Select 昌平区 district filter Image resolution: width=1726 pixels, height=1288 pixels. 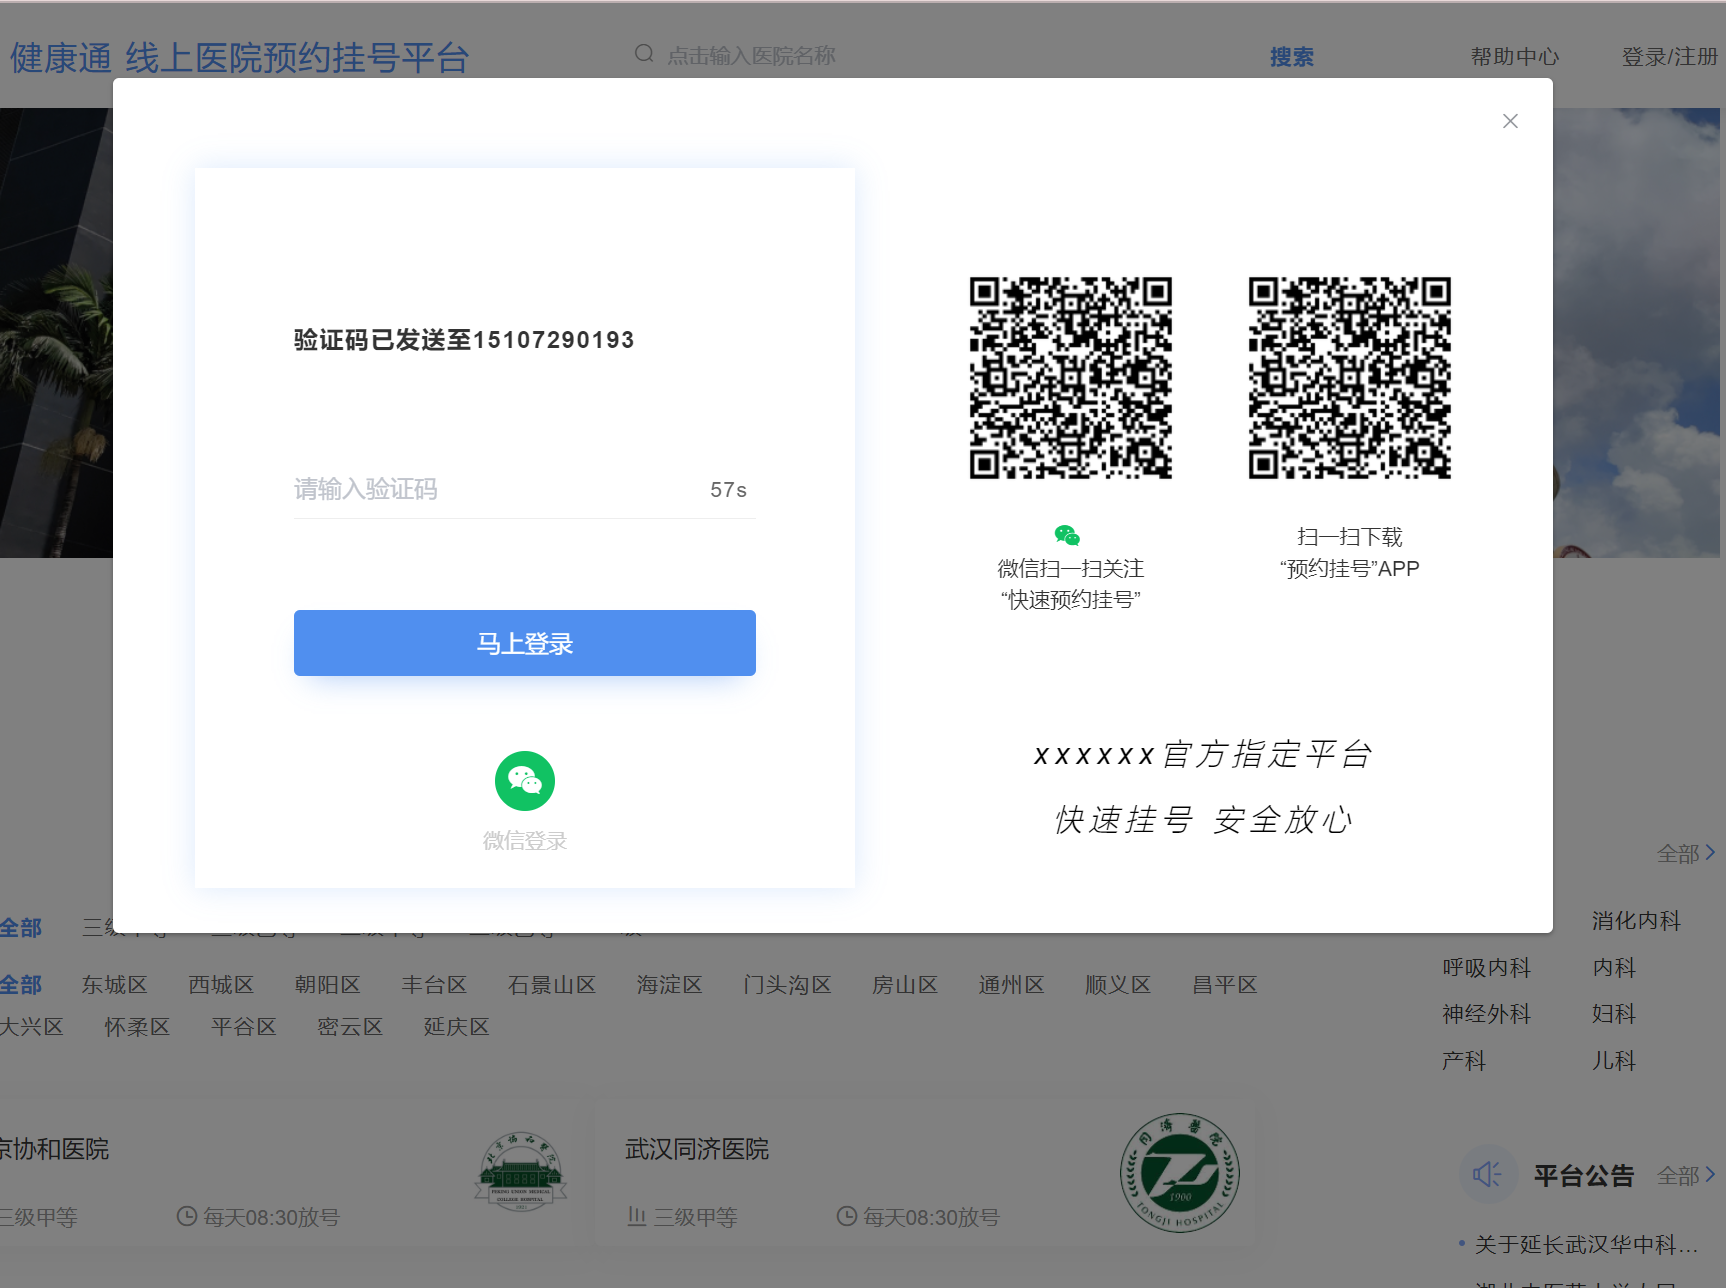[x=1225, y=985]
